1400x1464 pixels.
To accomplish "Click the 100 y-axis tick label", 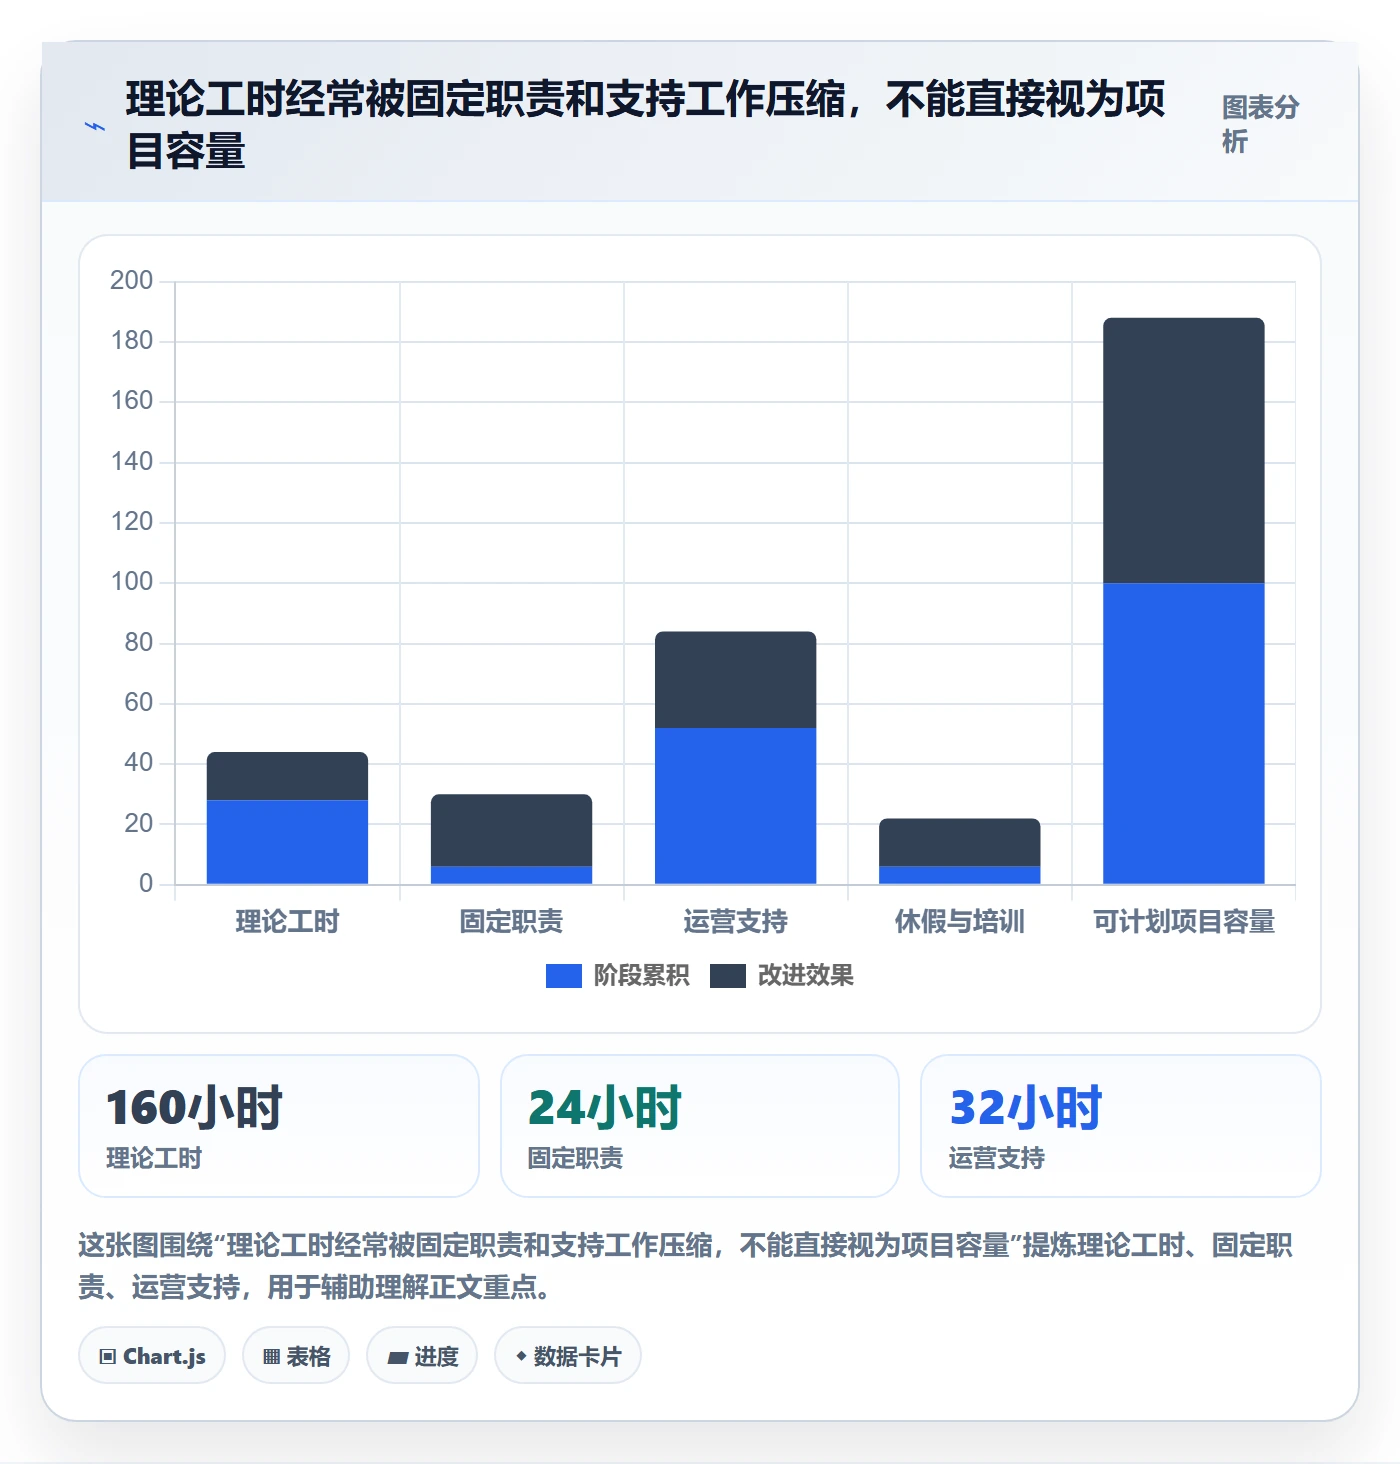I will coord(132,581).
